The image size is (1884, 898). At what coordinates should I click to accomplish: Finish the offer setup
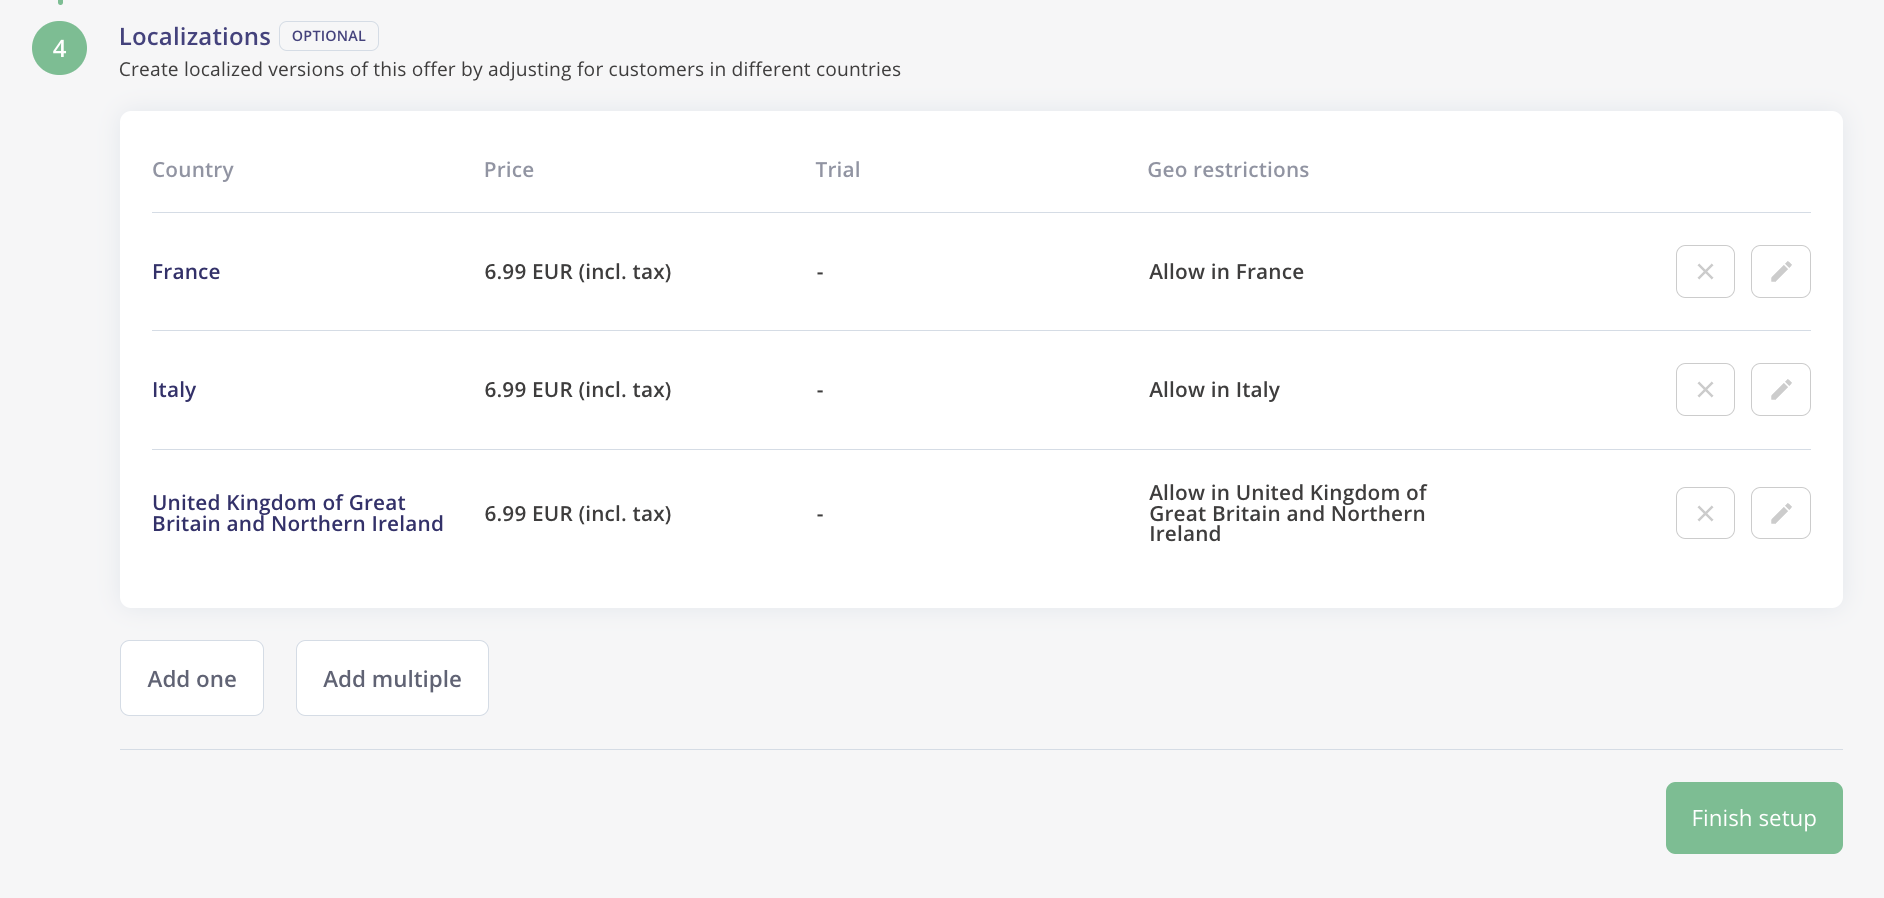1754,818
